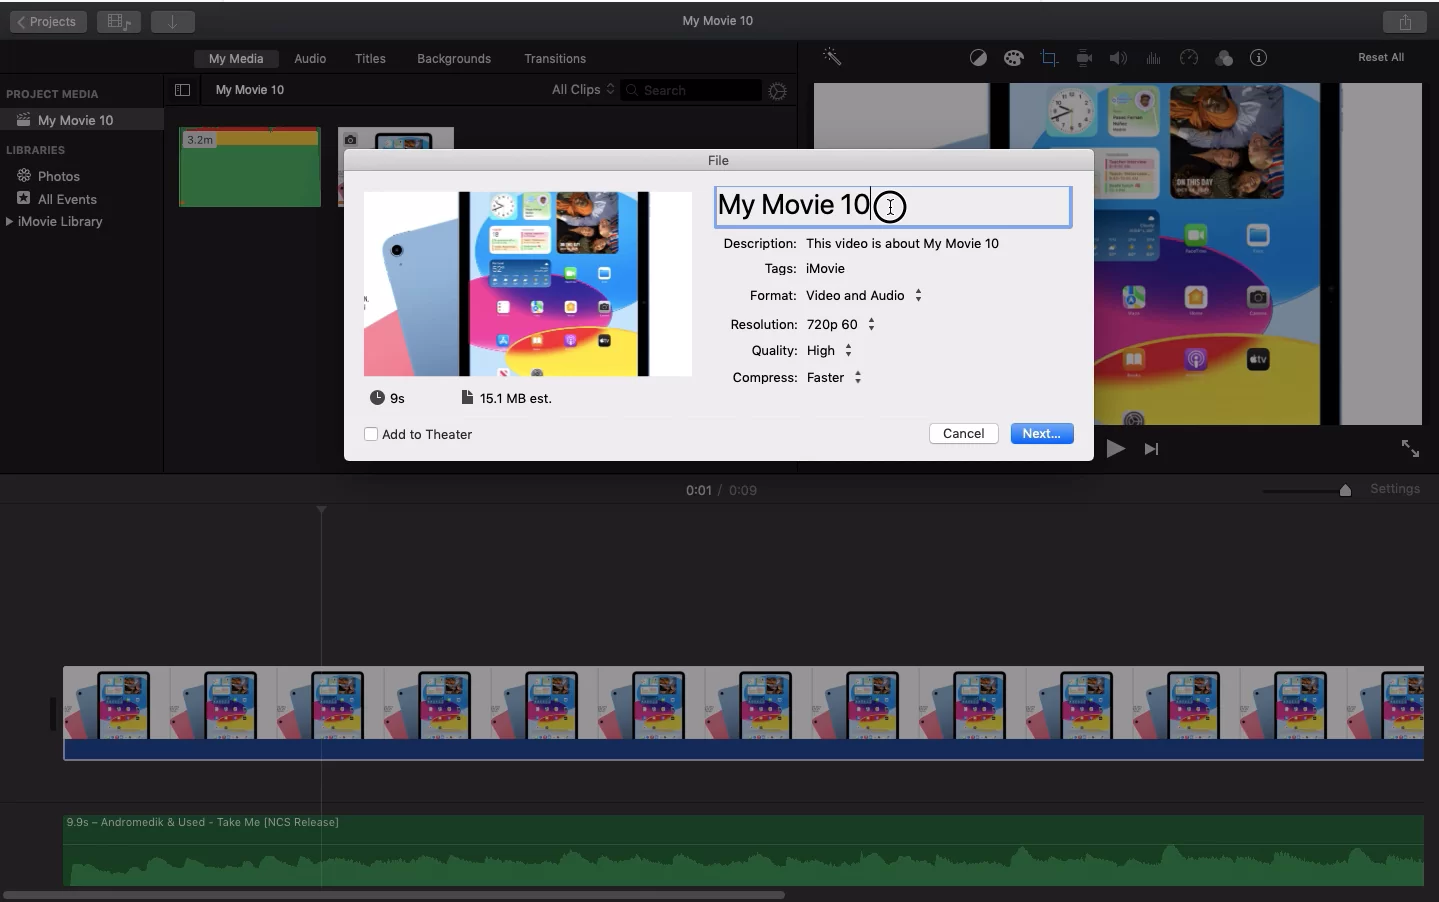Go back to Projects
1439x902 pixels.
tap(48, 21)
